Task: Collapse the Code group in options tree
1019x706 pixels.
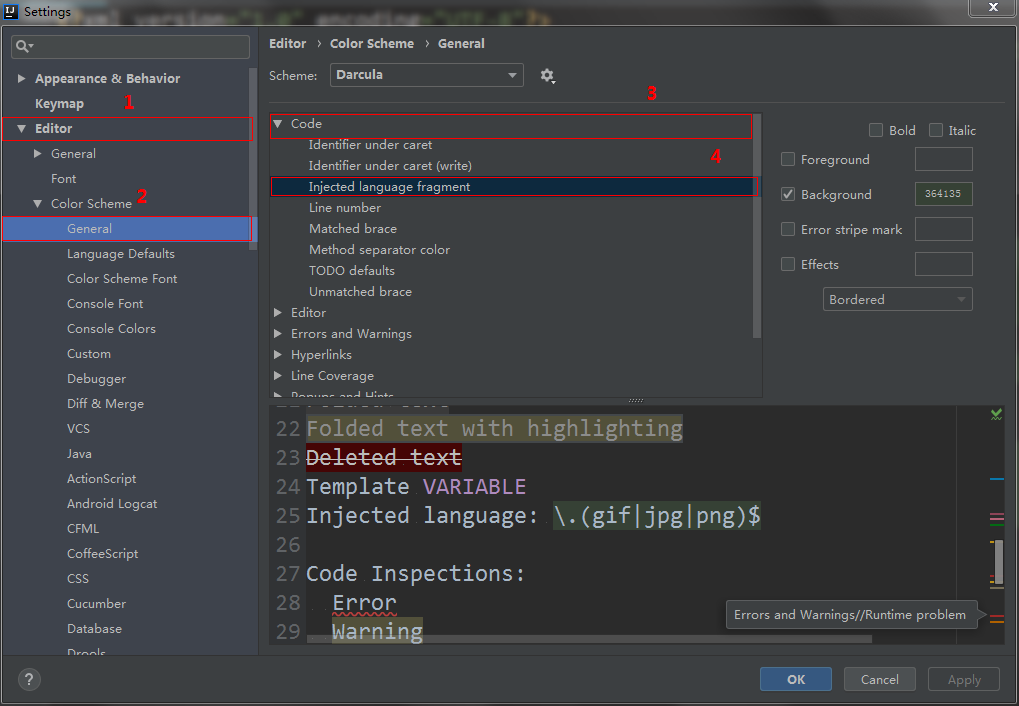Action: click(x=278, y=124)
